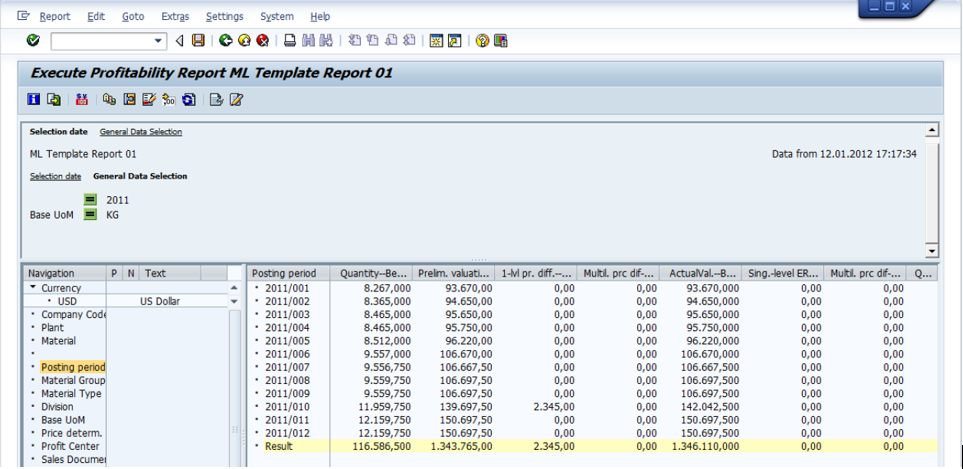Click the Prelim. valuati... column header
This screenshot has width=963, height=469.
453,273
